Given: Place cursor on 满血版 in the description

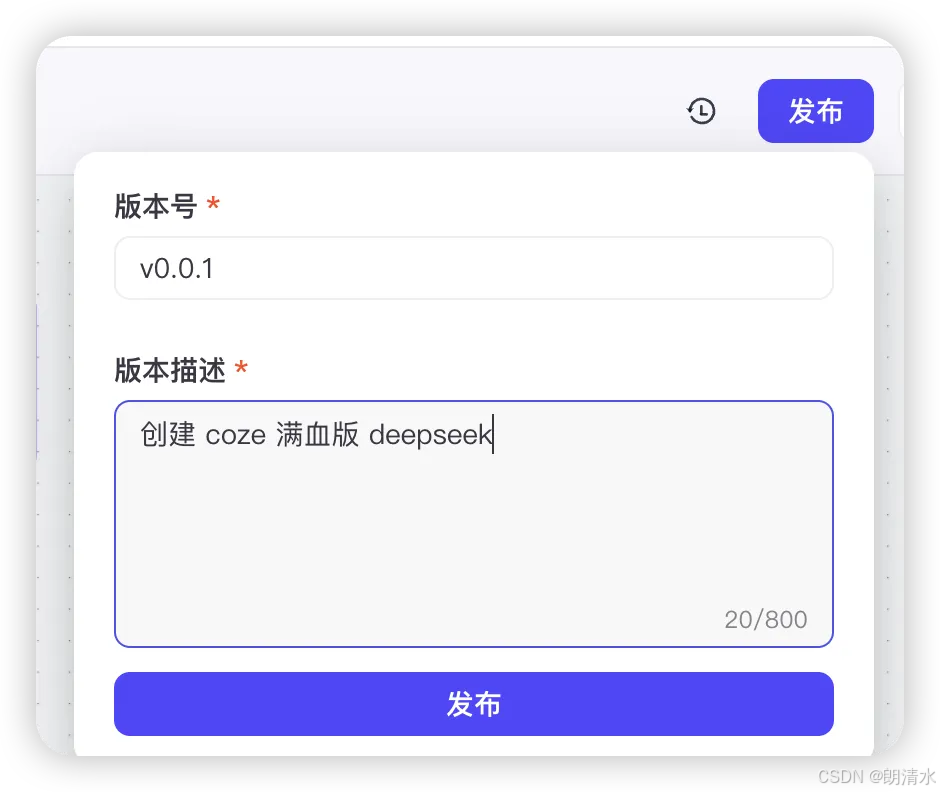Looking at the screenshot, I should point(317,435).
